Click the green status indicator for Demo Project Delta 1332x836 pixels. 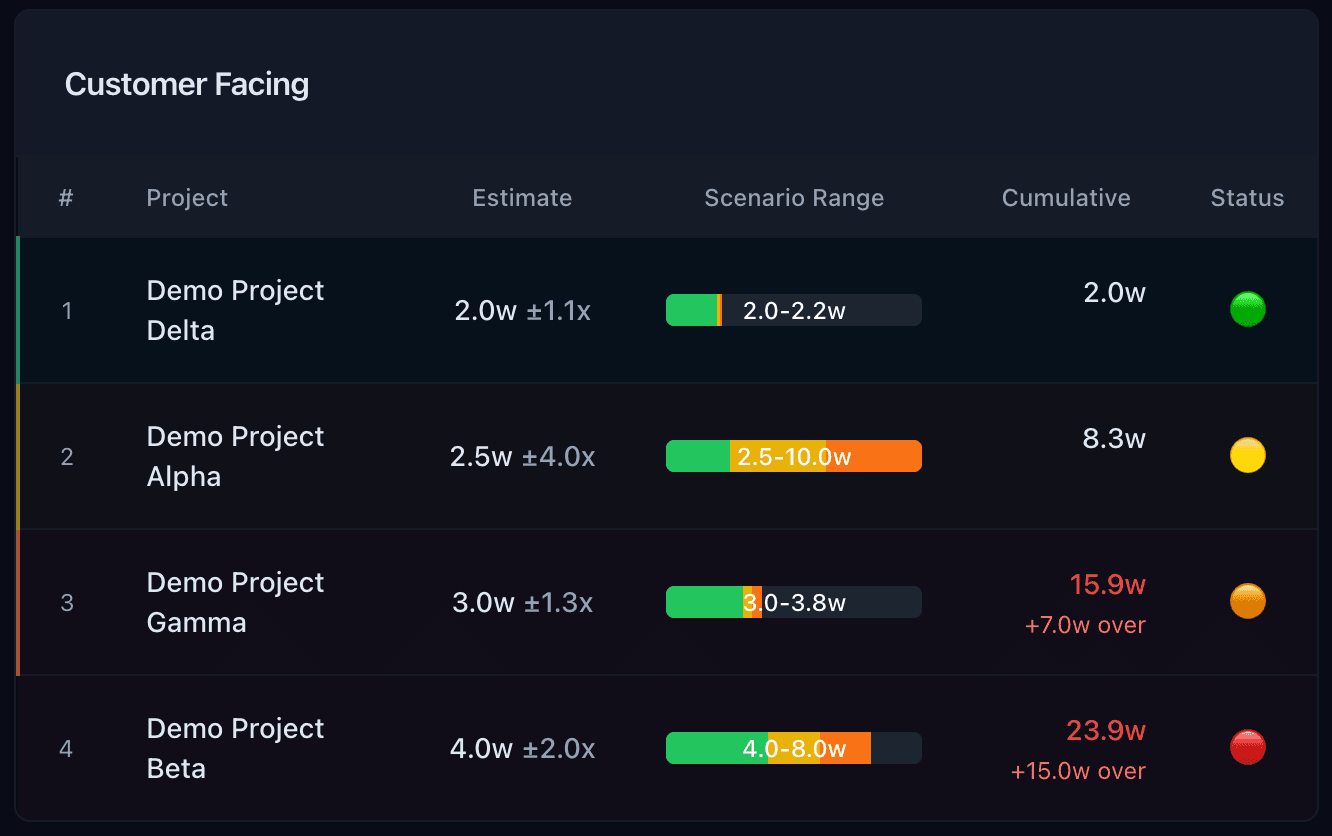[1247, 309]
